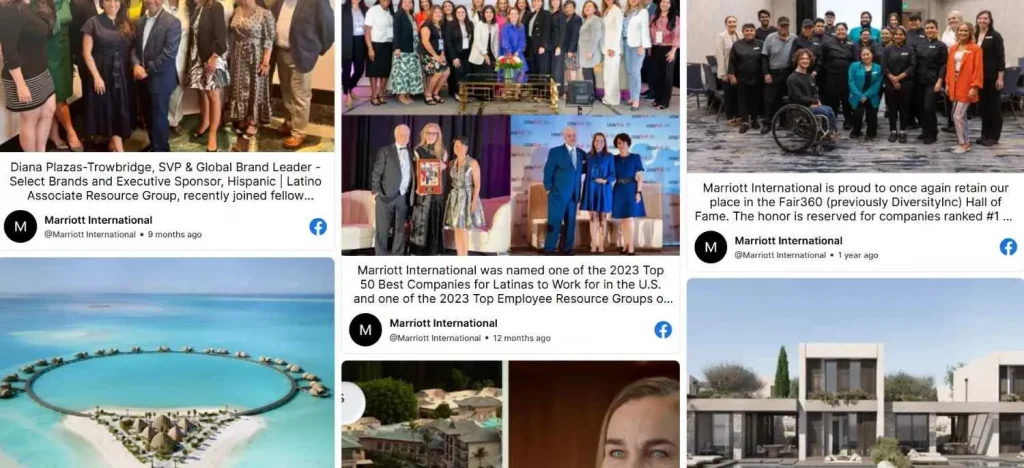Screen dimensions: 1024x468
Task: Expand the truncated Diana Plazas-Trowbridge post text
Action: click(166, 181)
